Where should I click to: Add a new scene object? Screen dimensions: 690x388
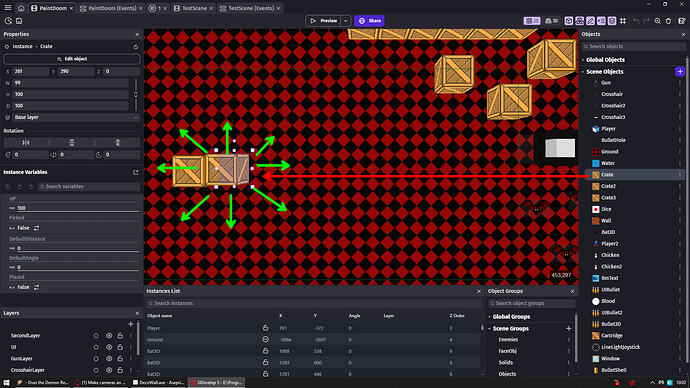[680, 72]
